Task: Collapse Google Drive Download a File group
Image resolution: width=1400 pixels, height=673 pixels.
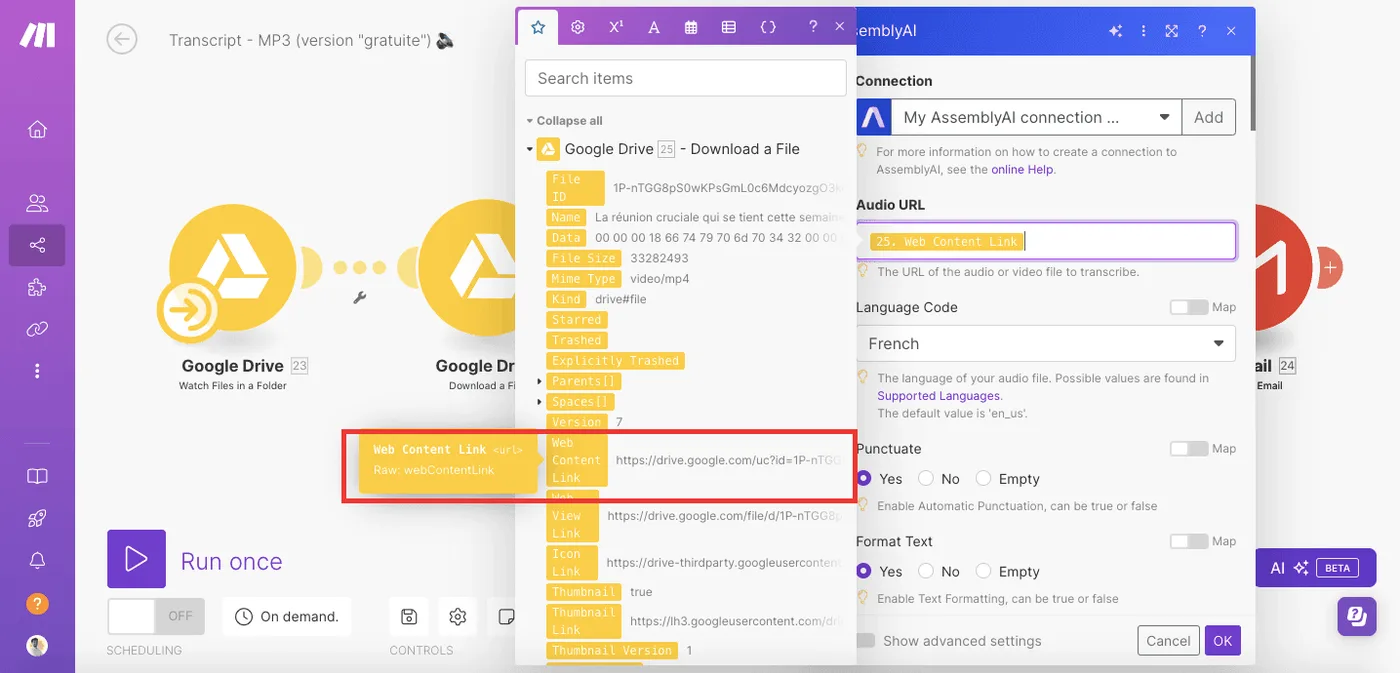Action: pyautogui.click(x=530, y=150)
